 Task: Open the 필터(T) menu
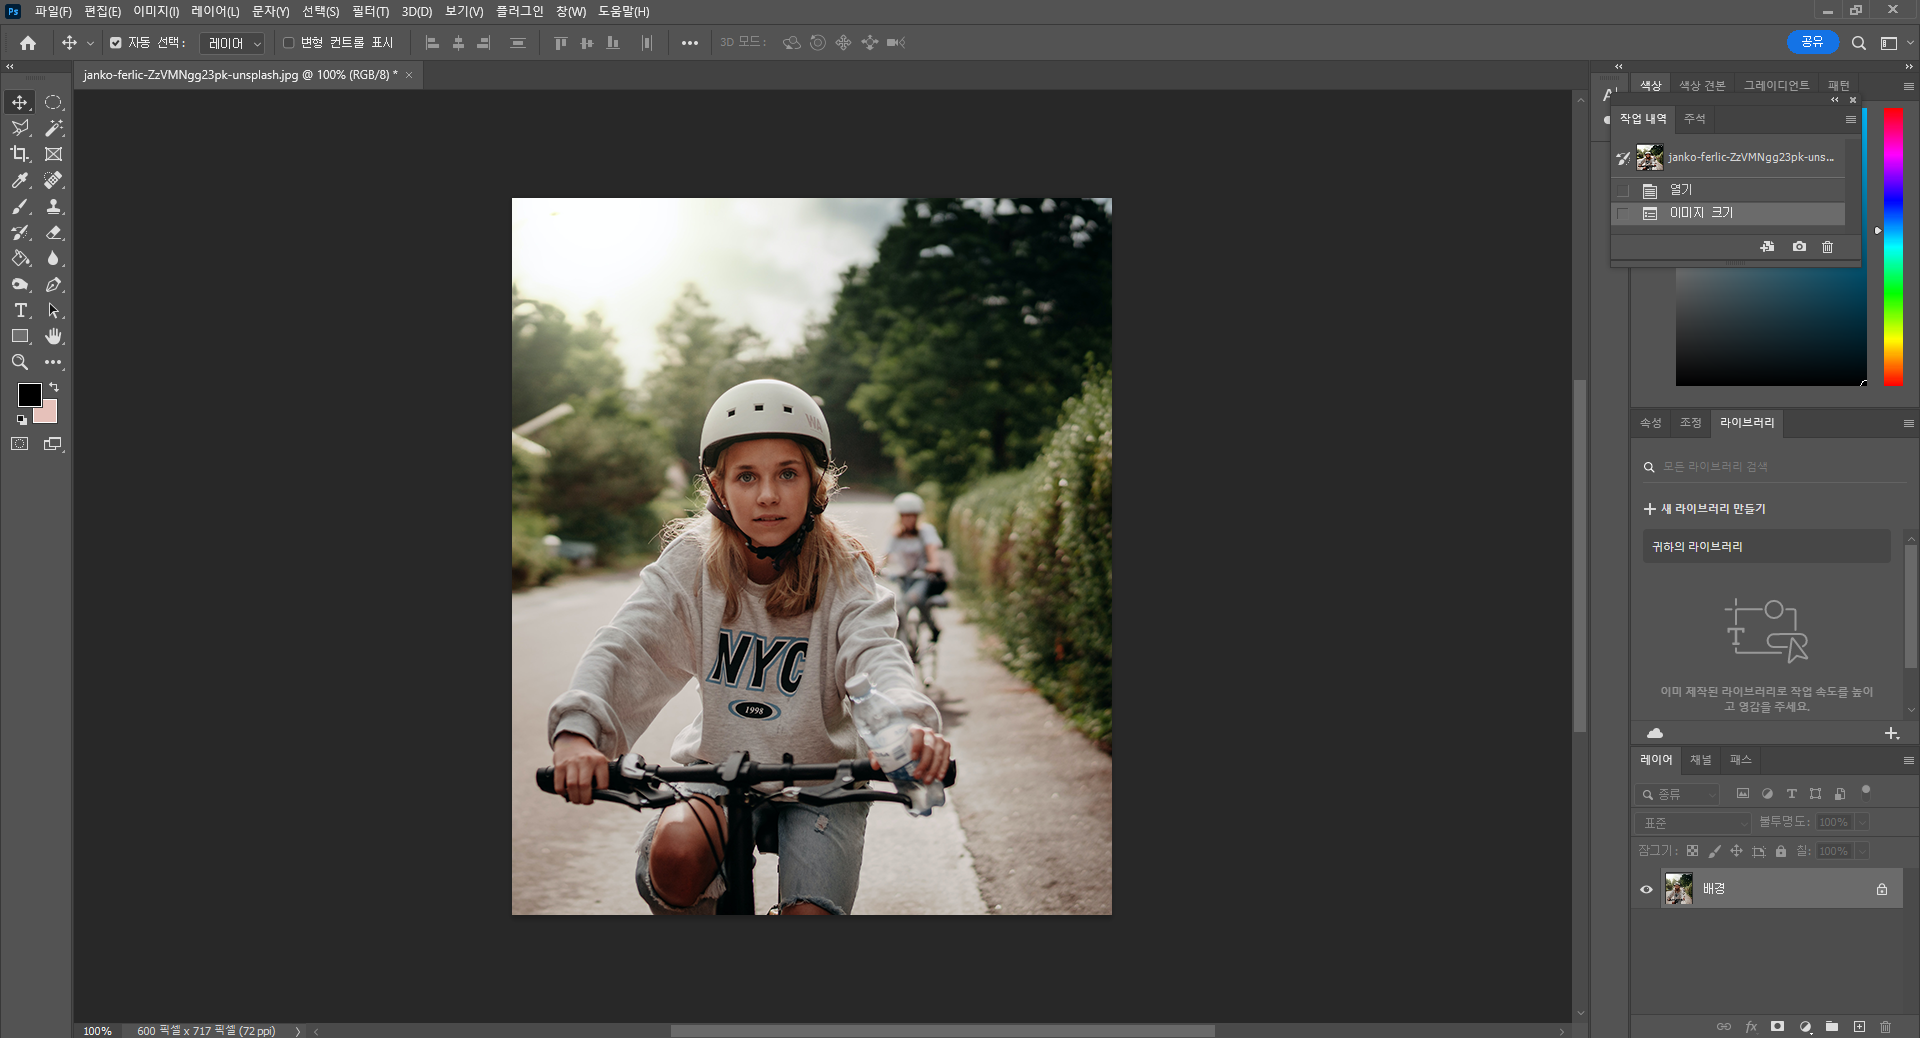click(x=370, y=11)
